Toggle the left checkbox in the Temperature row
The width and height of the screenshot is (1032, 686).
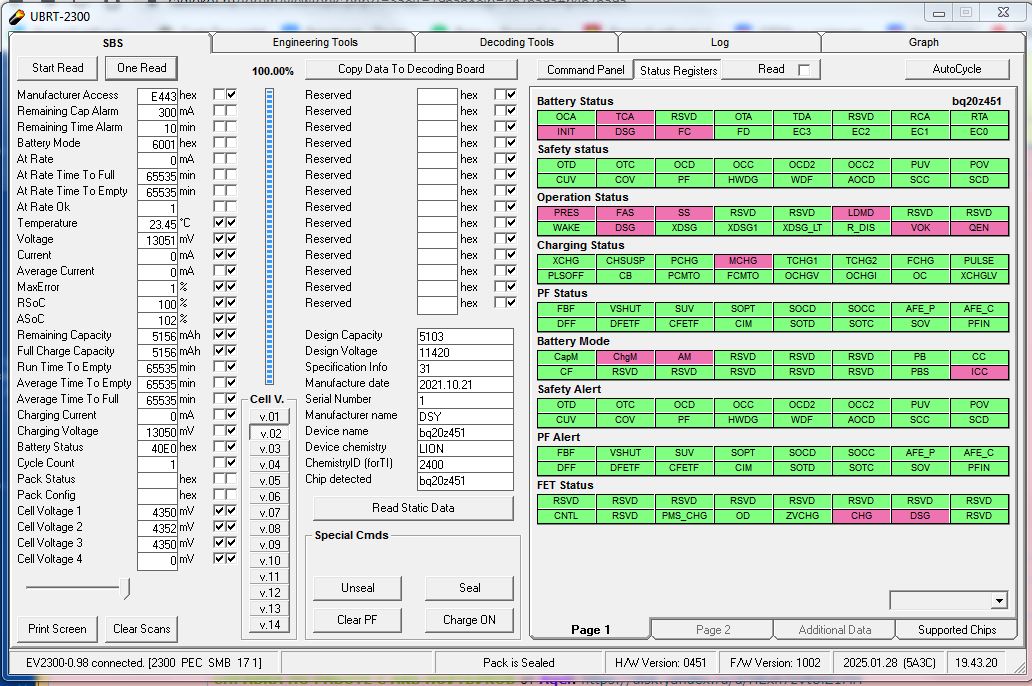tap(218, 223)
